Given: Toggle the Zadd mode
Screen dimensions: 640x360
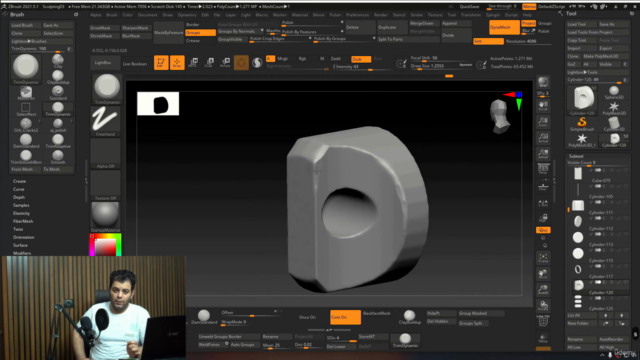Looking at the screenshot, I should click(x=336, y=59).
